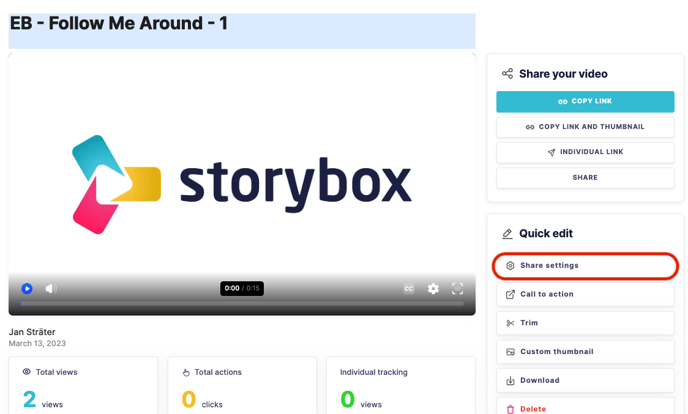This screenshot has height=414, width=688.
Task: Click the Download option
Action: [585, 381]
